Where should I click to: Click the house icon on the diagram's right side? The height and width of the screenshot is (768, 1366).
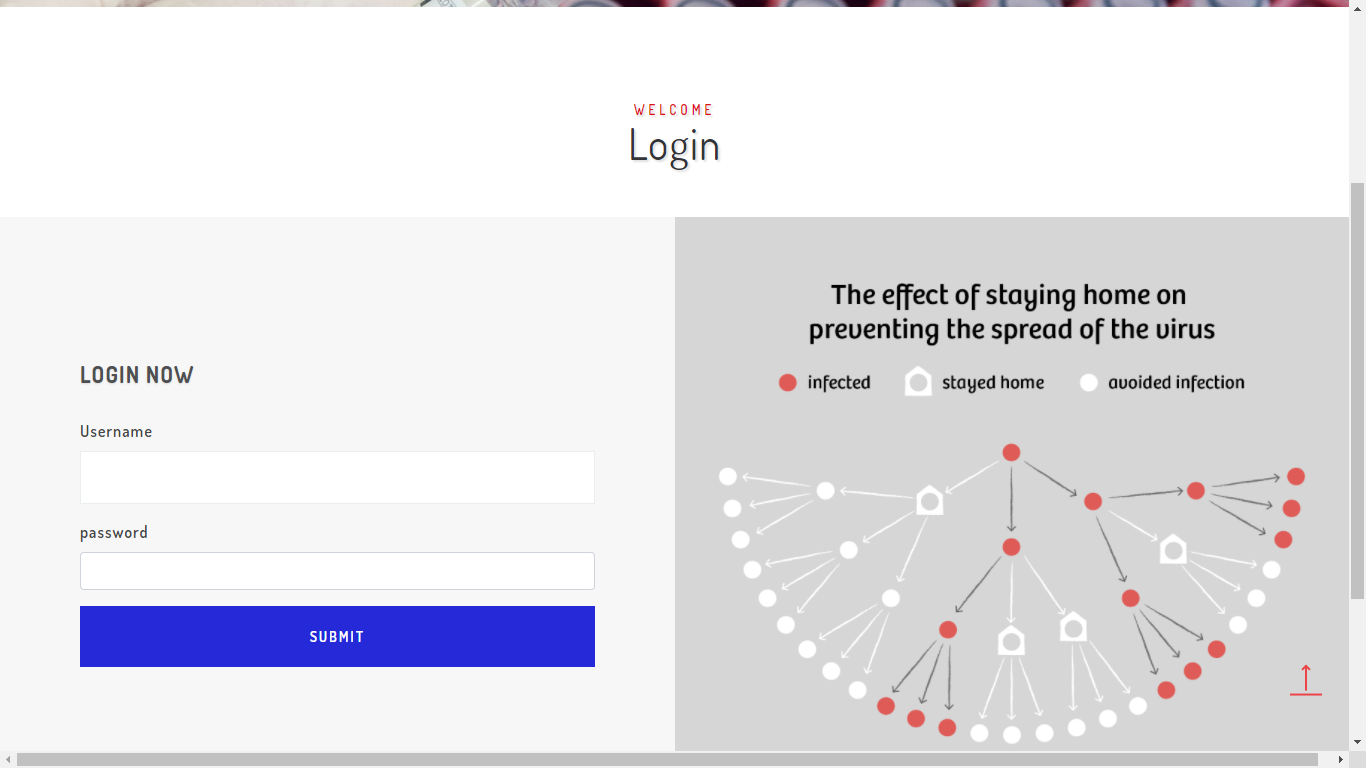click(x=1173, y=549)
